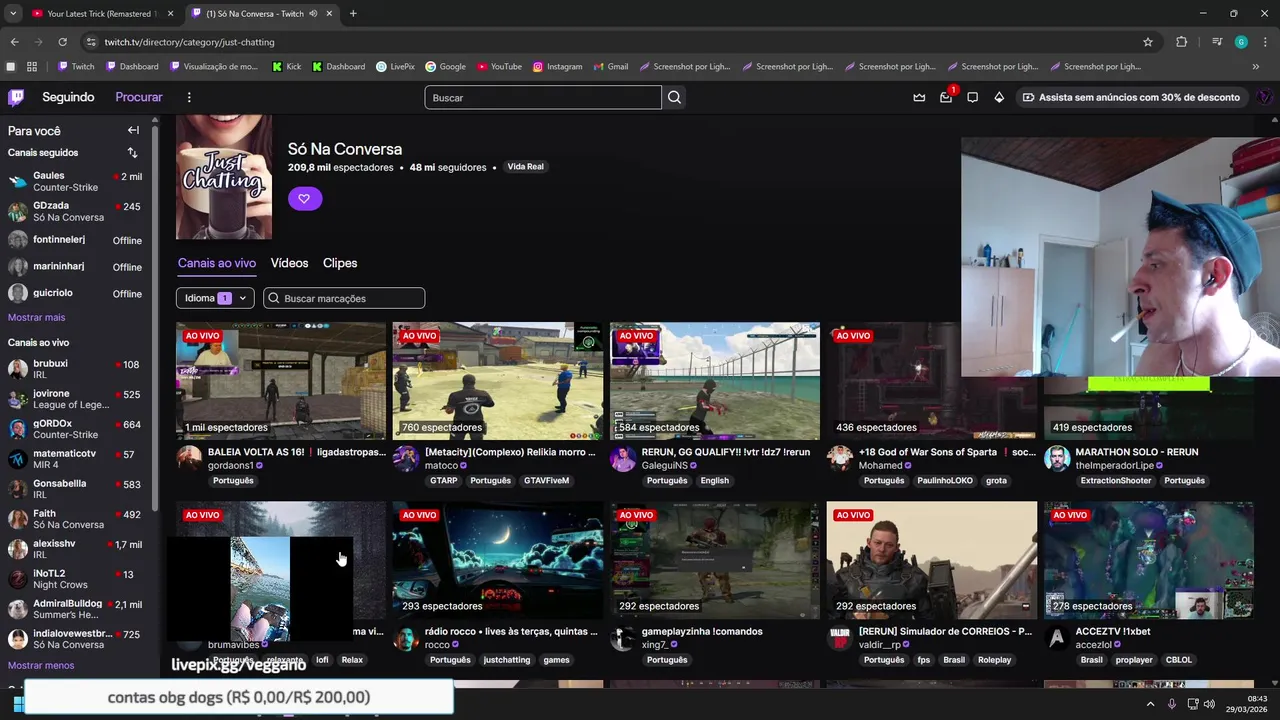Click the search magnifier button
Screen dimensions: 1280x720
click(675, 97)
